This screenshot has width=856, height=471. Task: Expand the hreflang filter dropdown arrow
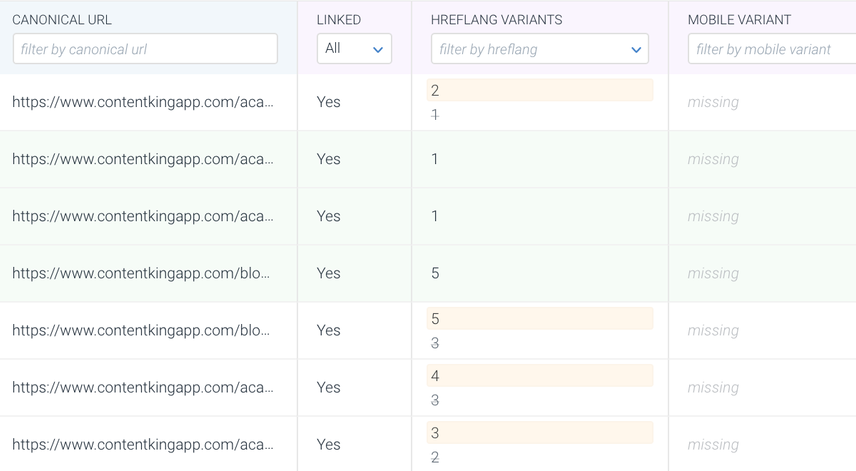[x=636, y=49]
